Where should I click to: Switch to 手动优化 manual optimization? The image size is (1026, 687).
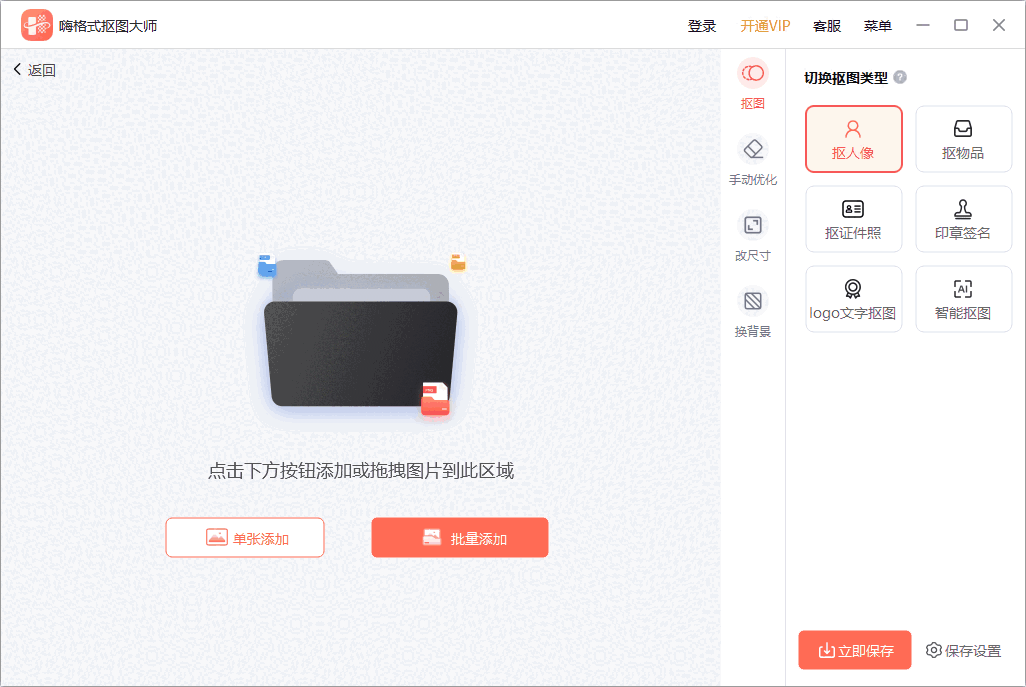(x=752, y=161)
